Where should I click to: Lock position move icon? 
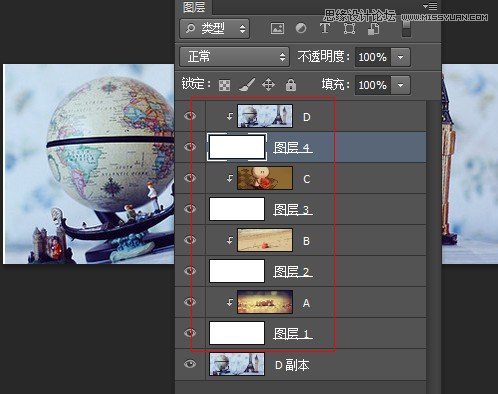click(268, 85)
